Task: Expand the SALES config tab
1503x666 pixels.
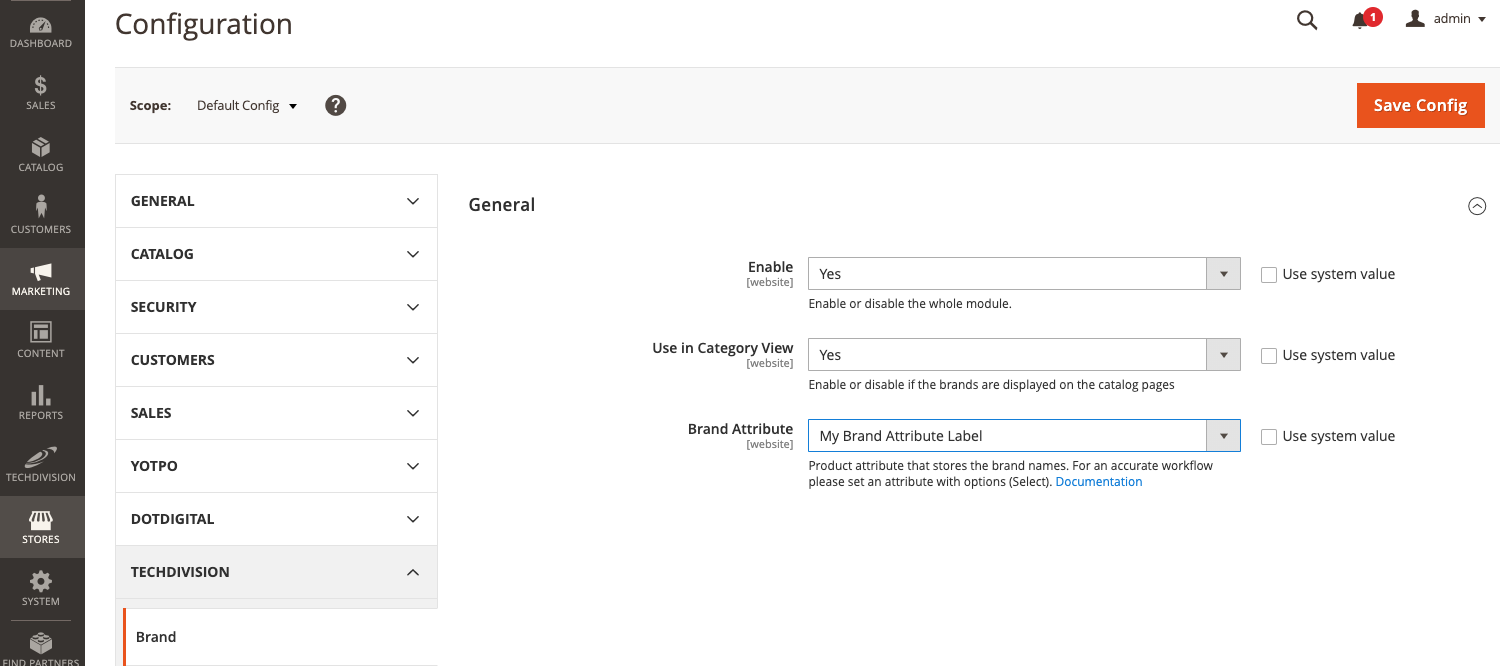Action: tap(276, 413)
